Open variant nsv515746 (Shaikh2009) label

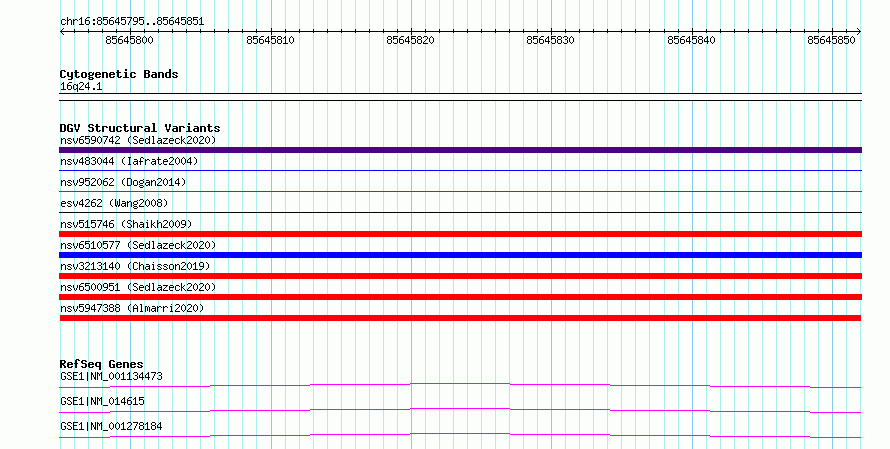point(126,224)
